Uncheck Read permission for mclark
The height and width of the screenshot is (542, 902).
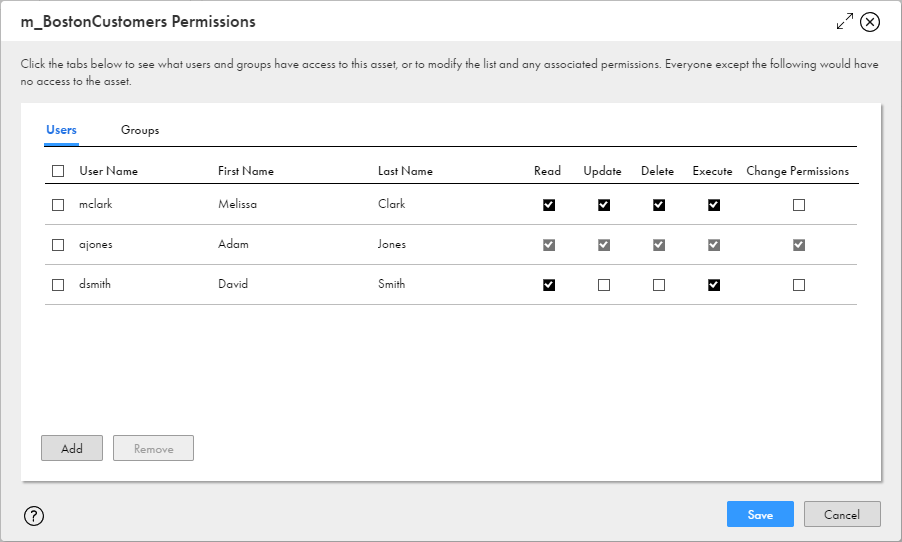[x=549, y=205]
